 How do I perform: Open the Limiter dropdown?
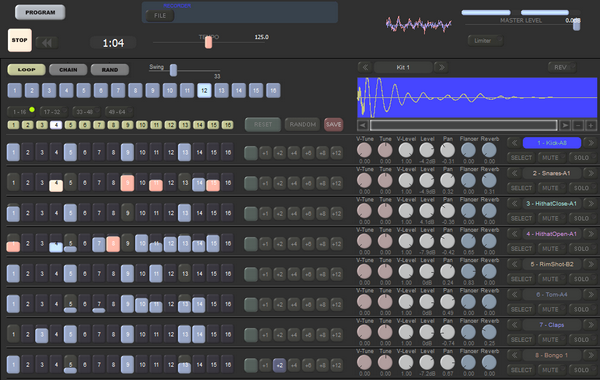tap(485, 41)
